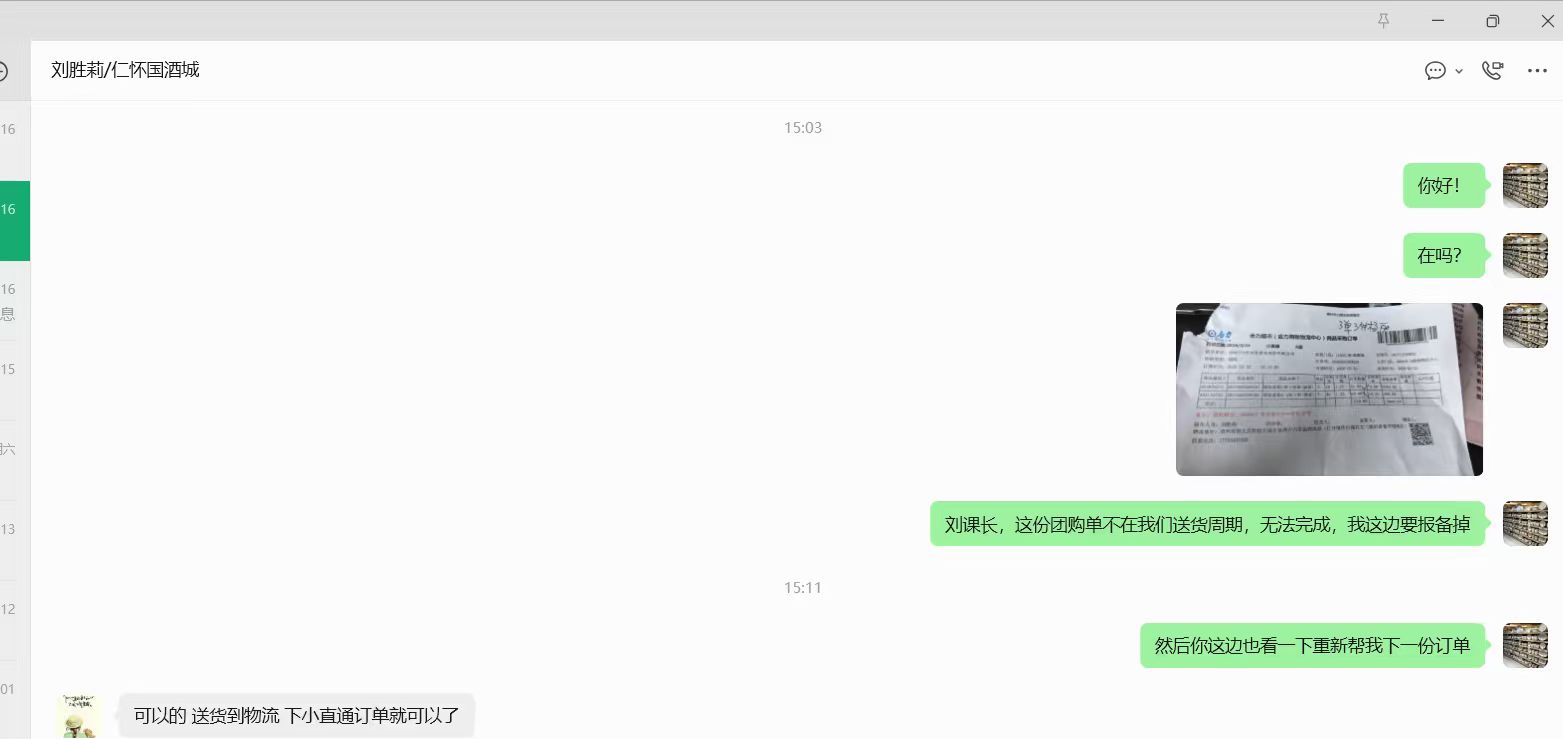Viewport: 1563px width, 739px height.
Task: Click the 可以的 送货到物流 reply bubble
Action: click(x=296, y=716)
